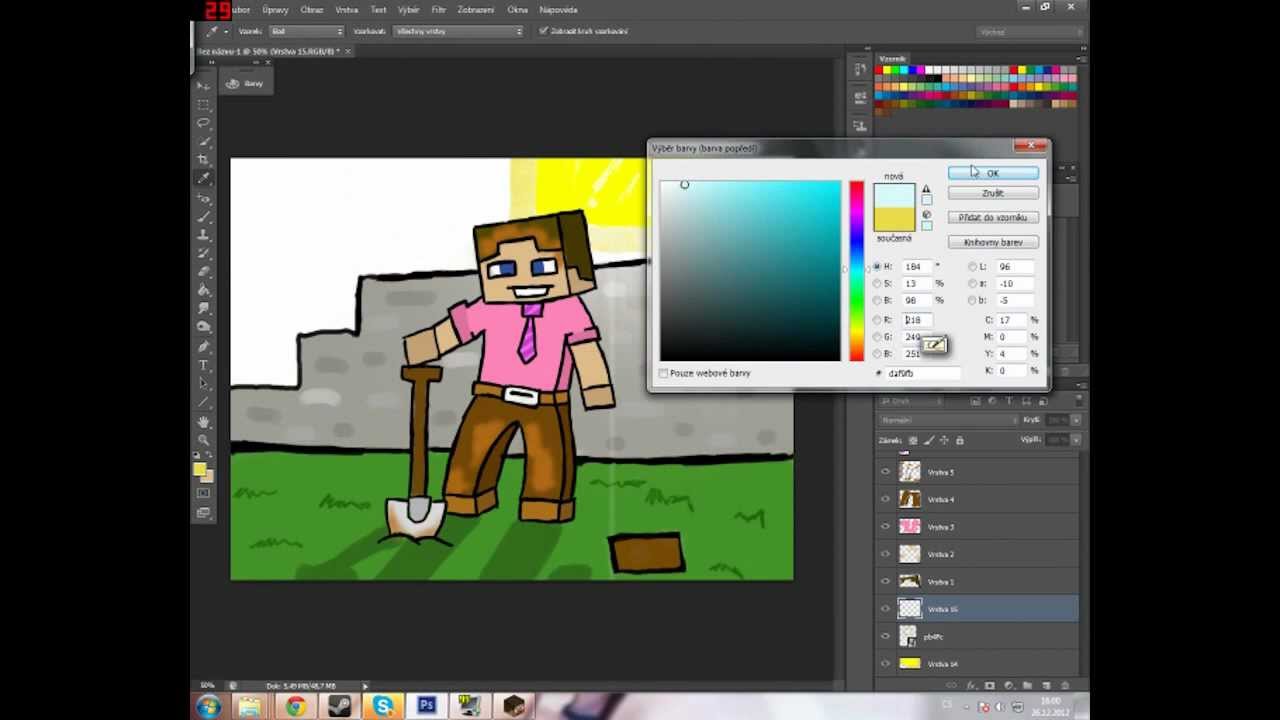Screen dimensions: 1280x720
Task: Select the Move tool
Action: (x=203, y=86)
